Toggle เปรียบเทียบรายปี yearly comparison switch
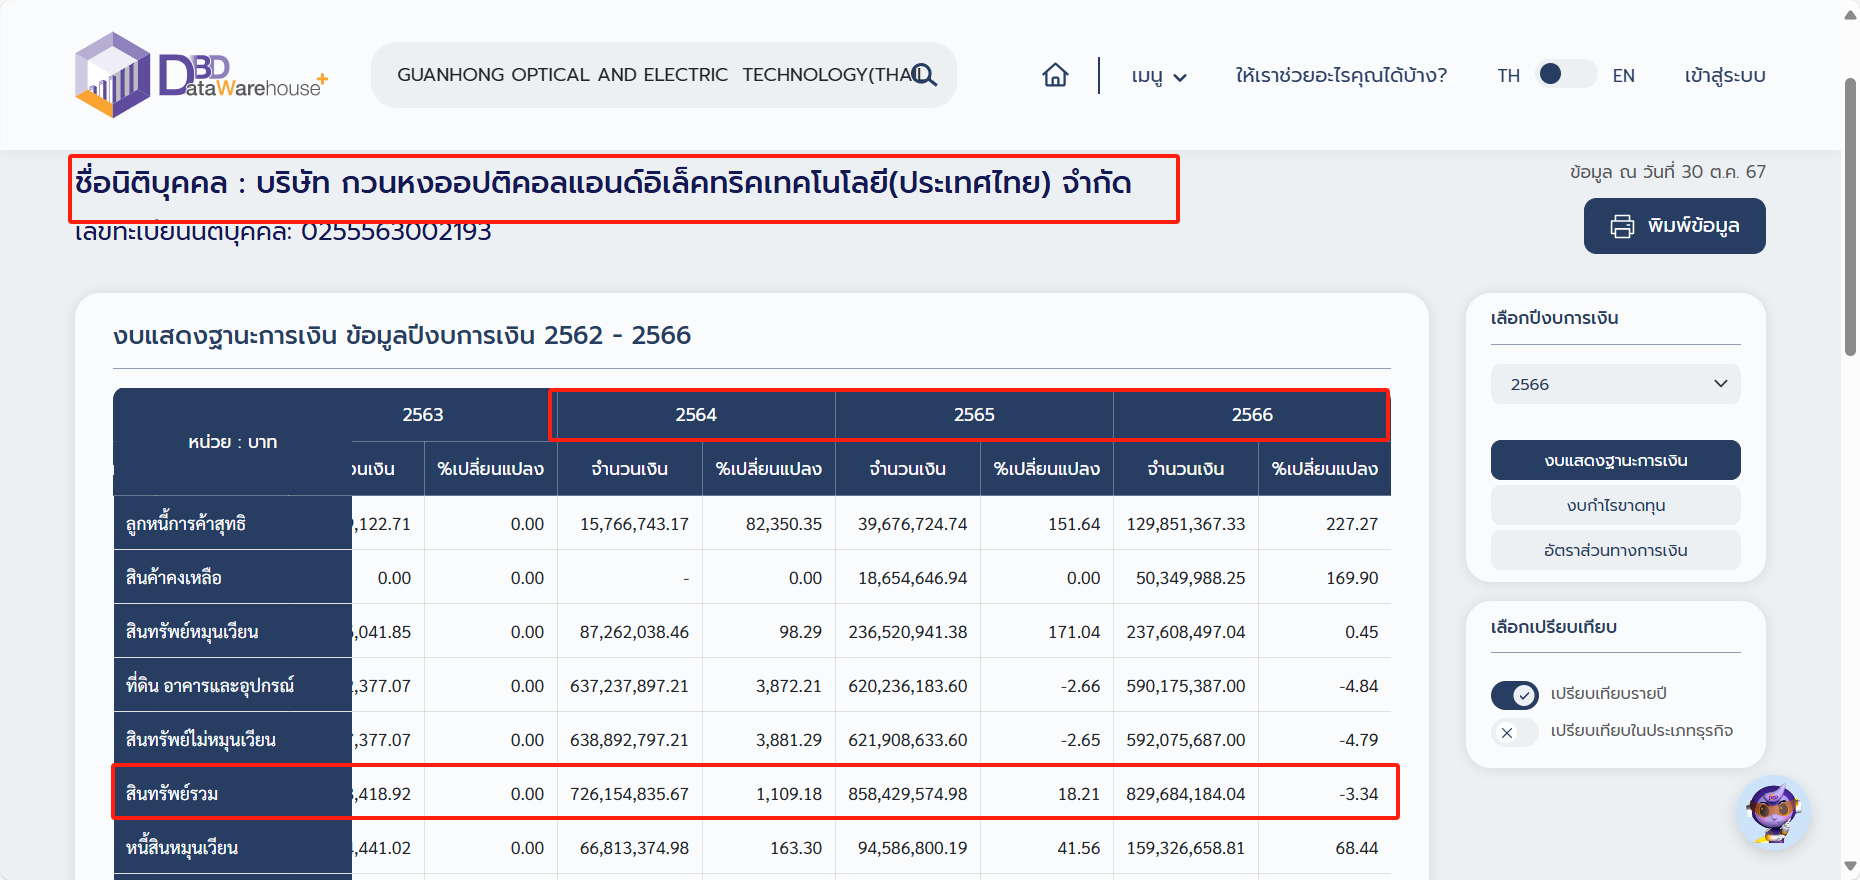 [x=1514, y=694]
